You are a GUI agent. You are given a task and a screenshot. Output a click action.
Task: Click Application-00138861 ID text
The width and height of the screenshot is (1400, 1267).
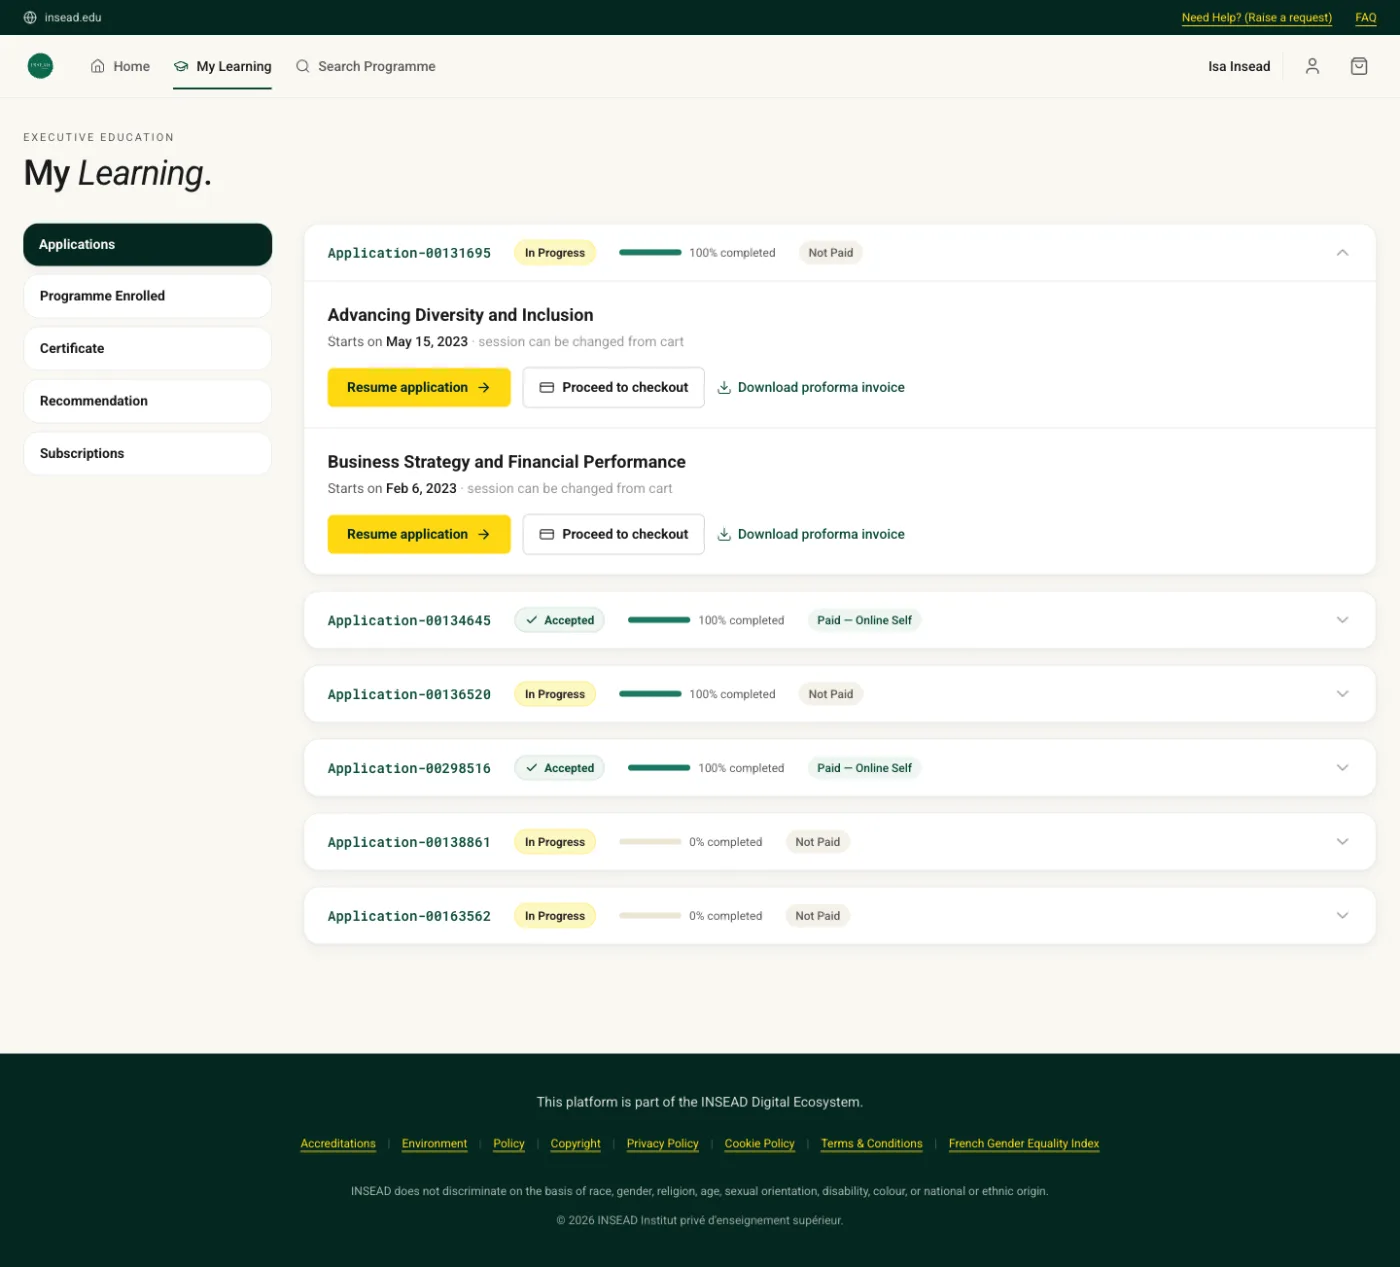409,842
